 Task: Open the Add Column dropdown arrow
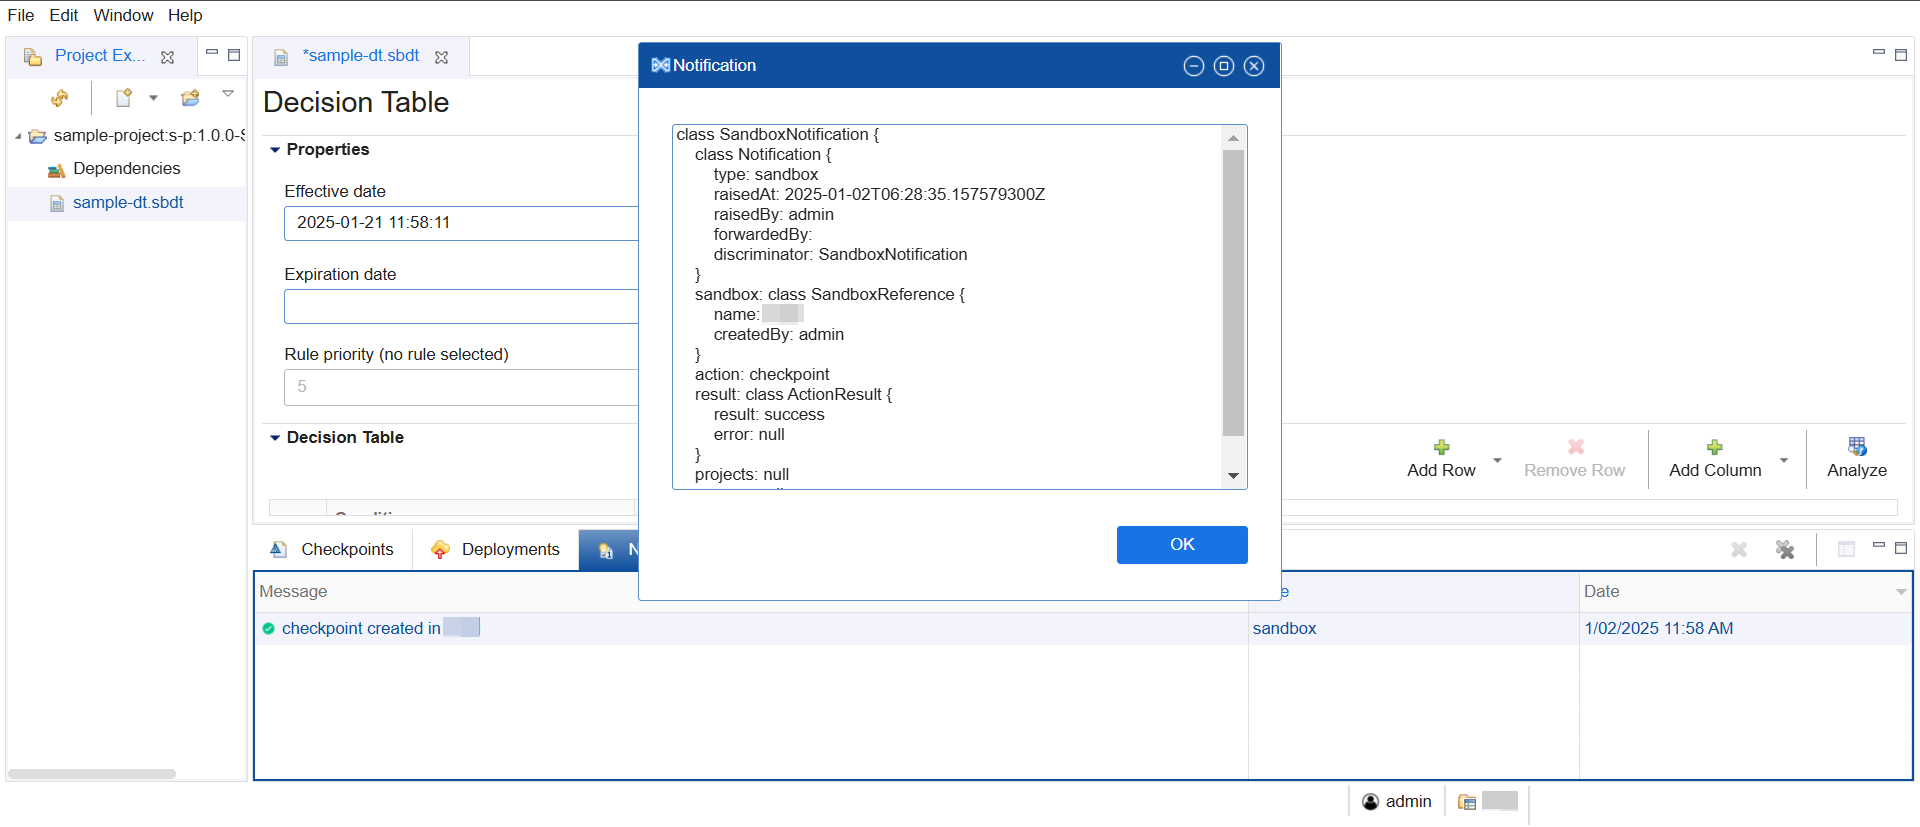point(1784,460)
